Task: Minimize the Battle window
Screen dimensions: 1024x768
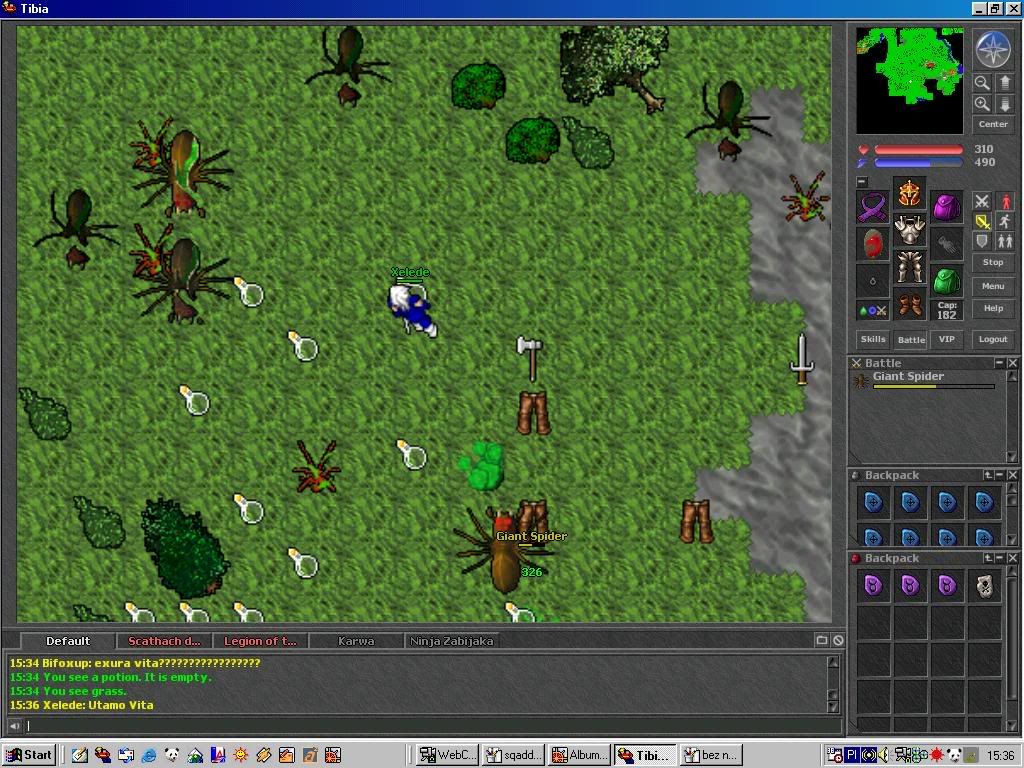Action: [x=999, y=362]
